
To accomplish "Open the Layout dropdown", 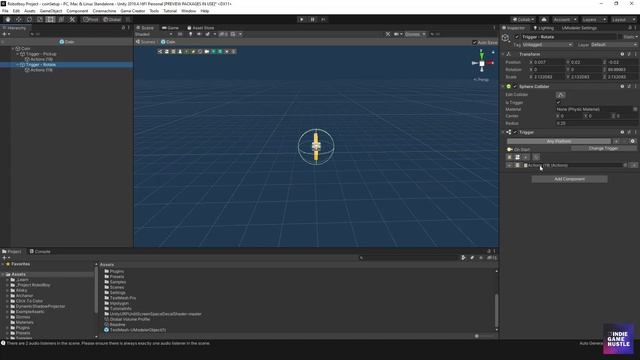I will click(x=623, y=20).
